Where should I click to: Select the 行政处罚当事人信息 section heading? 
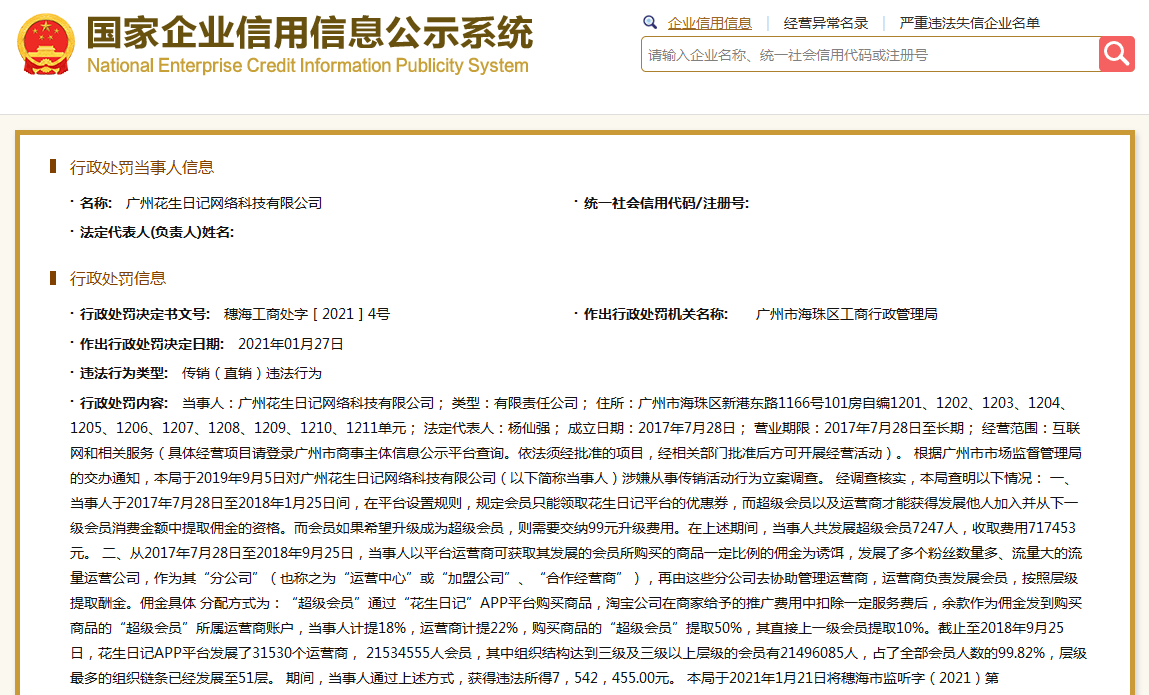tap(142, 167)
